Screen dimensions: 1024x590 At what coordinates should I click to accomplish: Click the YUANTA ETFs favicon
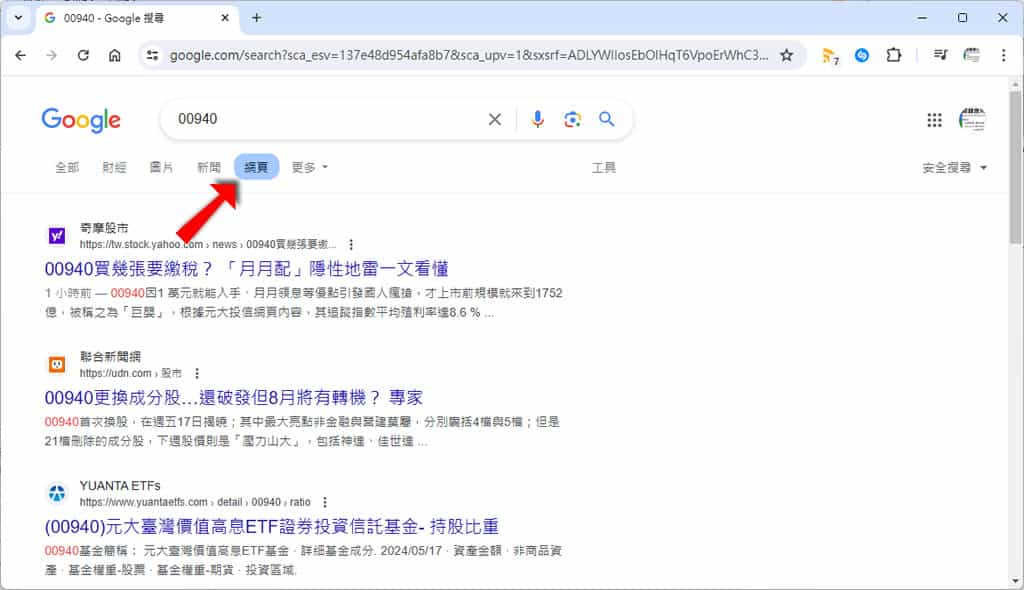pyautogui.click(x=57, y=493)
